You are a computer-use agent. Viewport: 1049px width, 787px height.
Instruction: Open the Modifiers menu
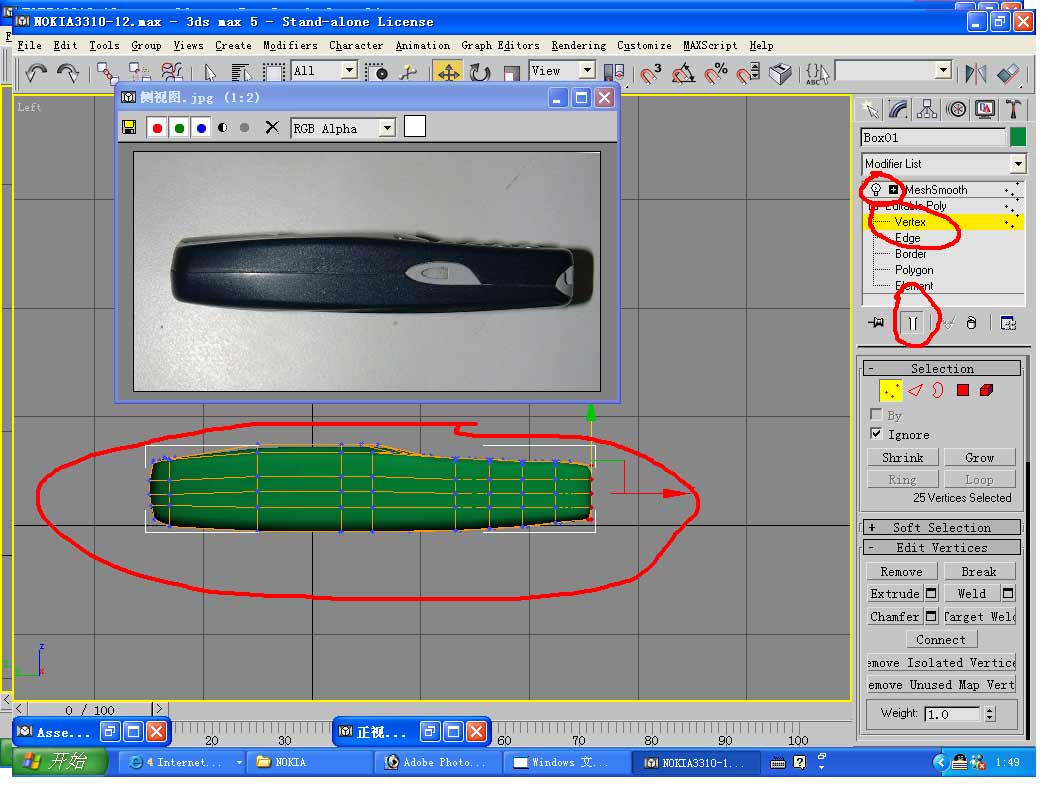[290, 46]
